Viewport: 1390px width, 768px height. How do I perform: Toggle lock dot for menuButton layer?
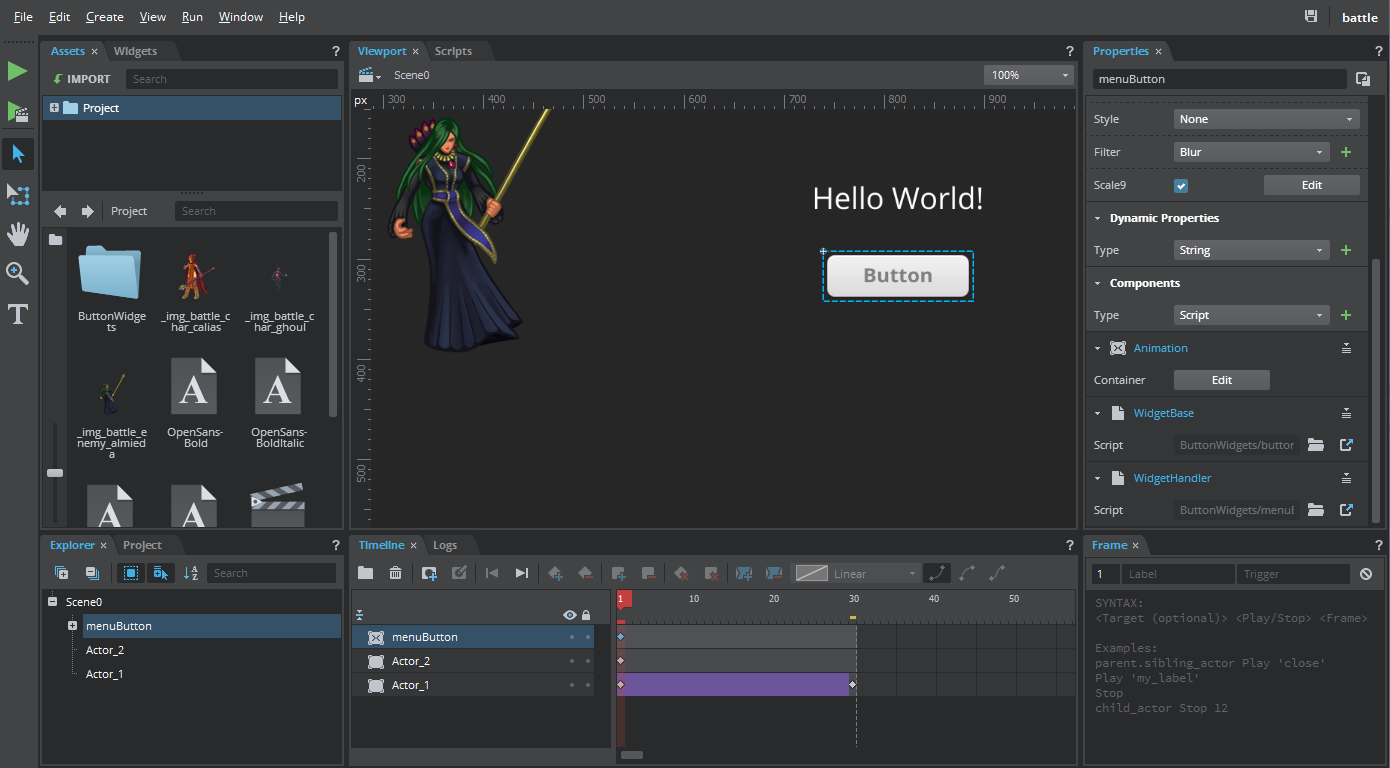[588, 637]
